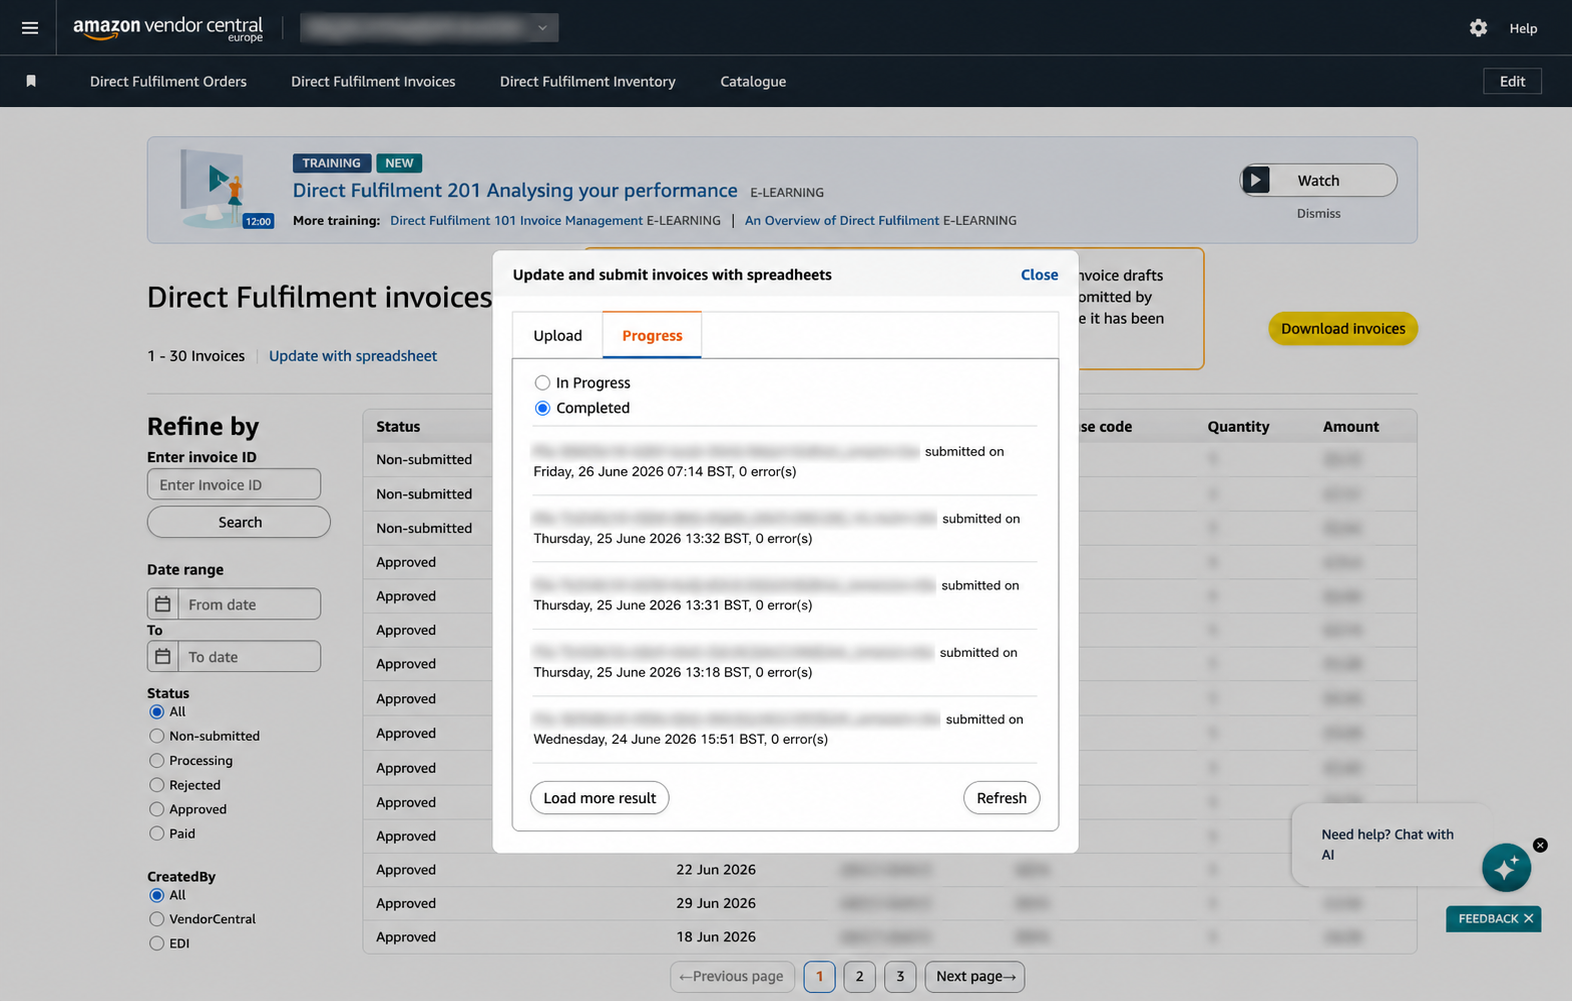The image size is (1572, 1001).
Task: Open the training video thumbnail
Action: [228, 188]
